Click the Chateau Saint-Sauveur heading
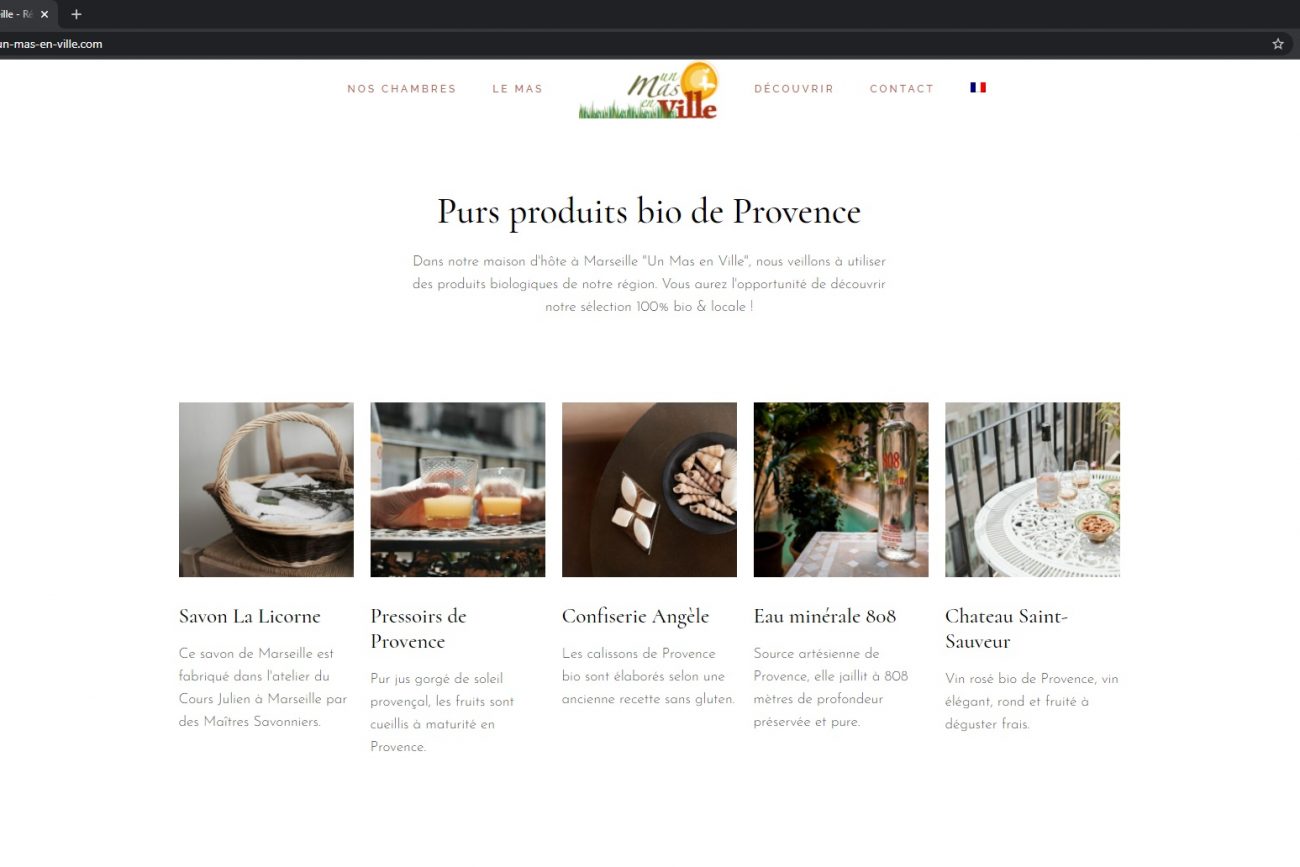Image resolution: width=1300 pixels, height=867 pixels. point(1006,629)
